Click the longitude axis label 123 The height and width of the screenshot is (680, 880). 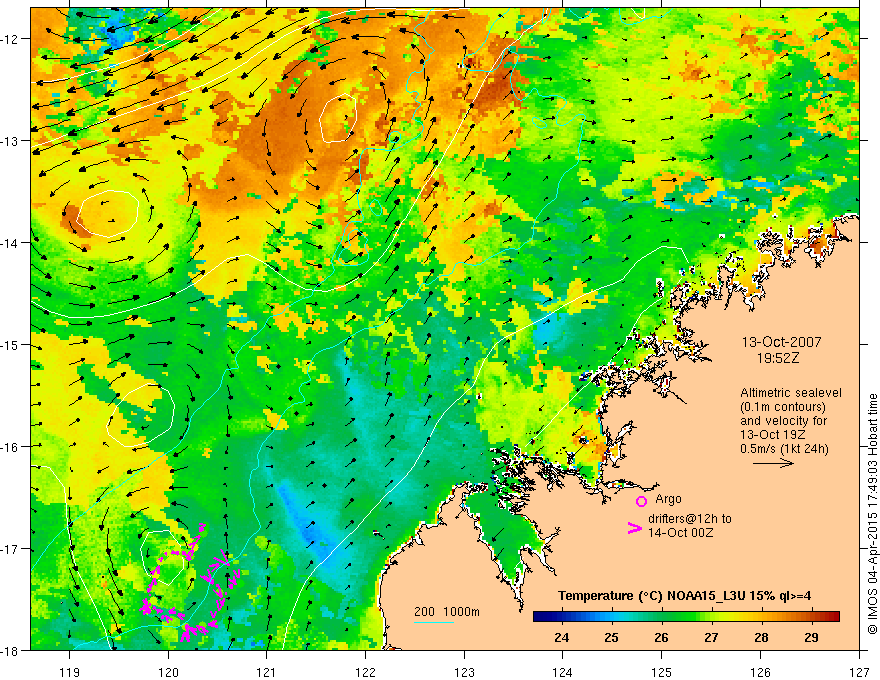point(464,672)
